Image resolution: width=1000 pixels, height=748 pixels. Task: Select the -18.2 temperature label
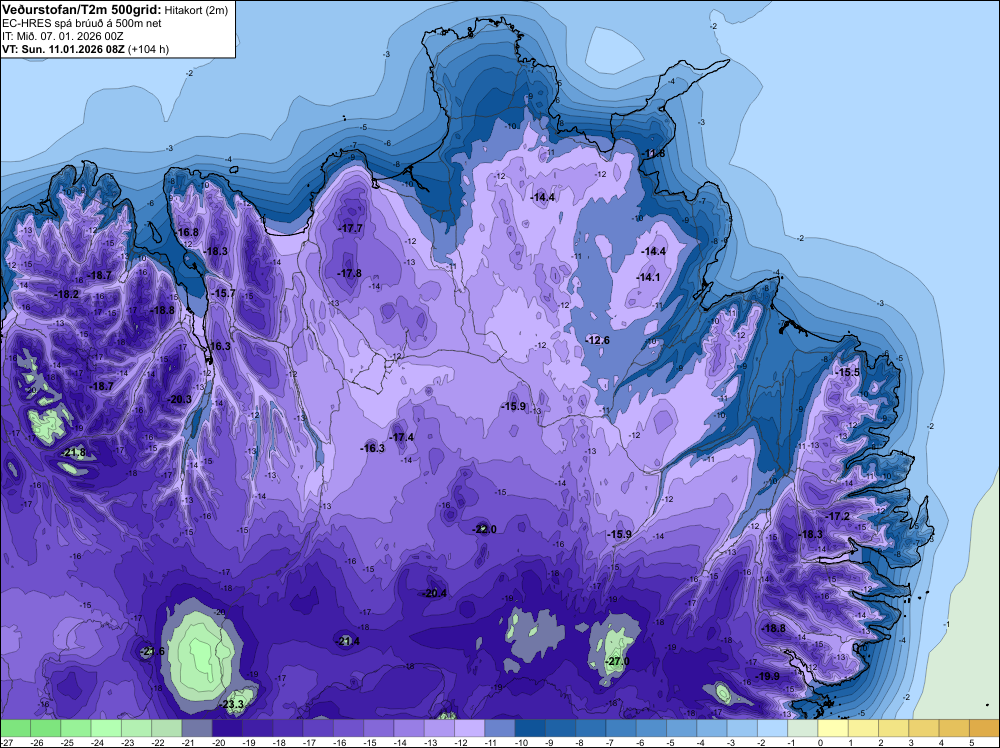point(67,295)
